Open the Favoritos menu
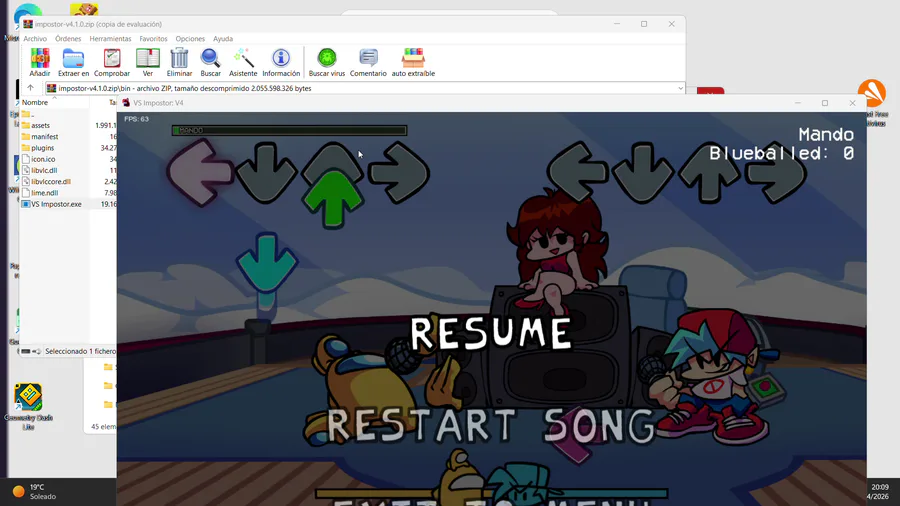 coord(153,38)
